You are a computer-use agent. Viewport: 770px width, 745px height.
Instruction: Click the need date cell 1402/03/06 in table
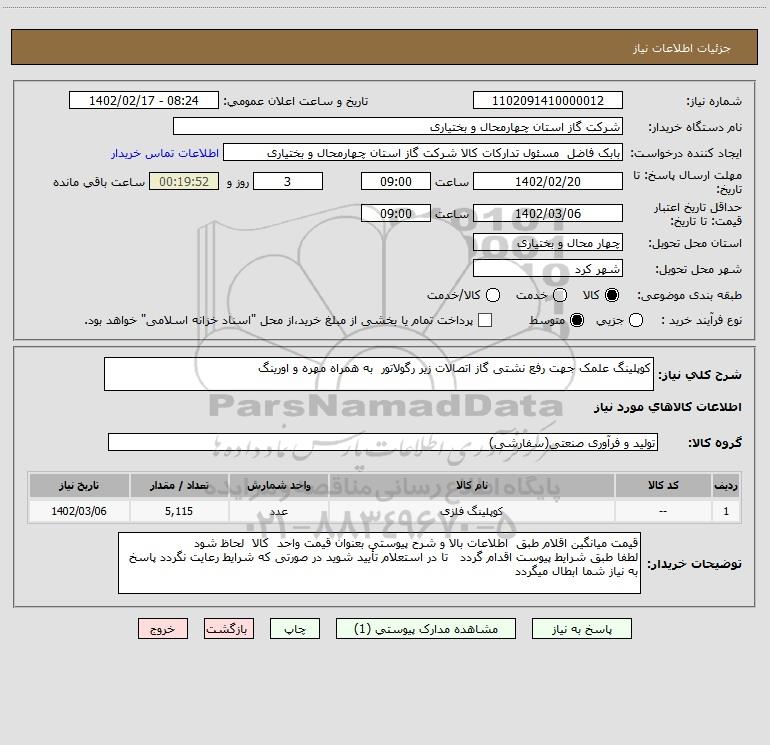tap(79, 511)
